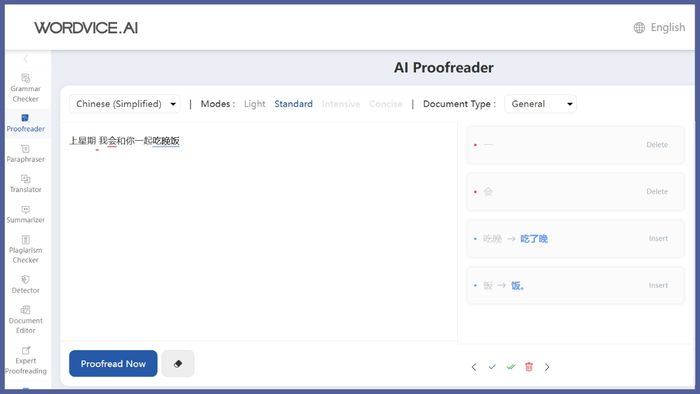
Task: Click the eraser clear-text button
Action: 178,364
